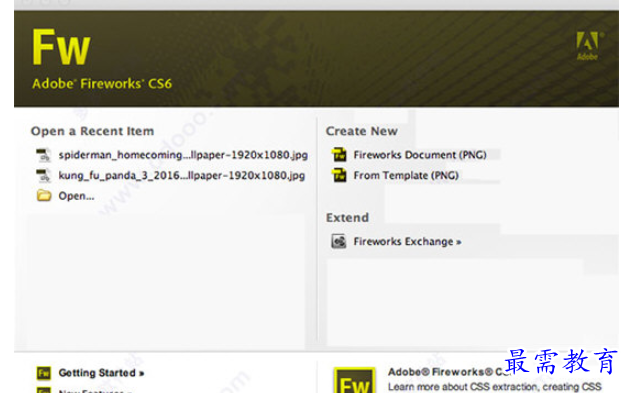Image resolution: width=626 pixels, height=393 pixels.
Task: Open the spiderman_homecoming wallpaper recent file
Action: pos(183,155)
